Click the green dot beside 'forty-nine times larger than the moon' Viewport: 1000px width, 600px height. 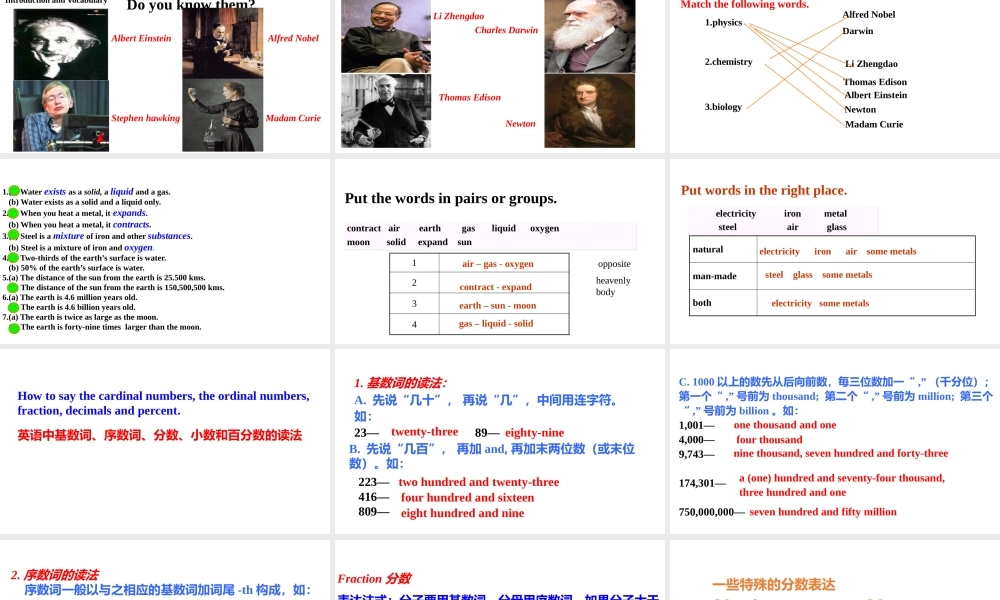click(x=14, y=328)
